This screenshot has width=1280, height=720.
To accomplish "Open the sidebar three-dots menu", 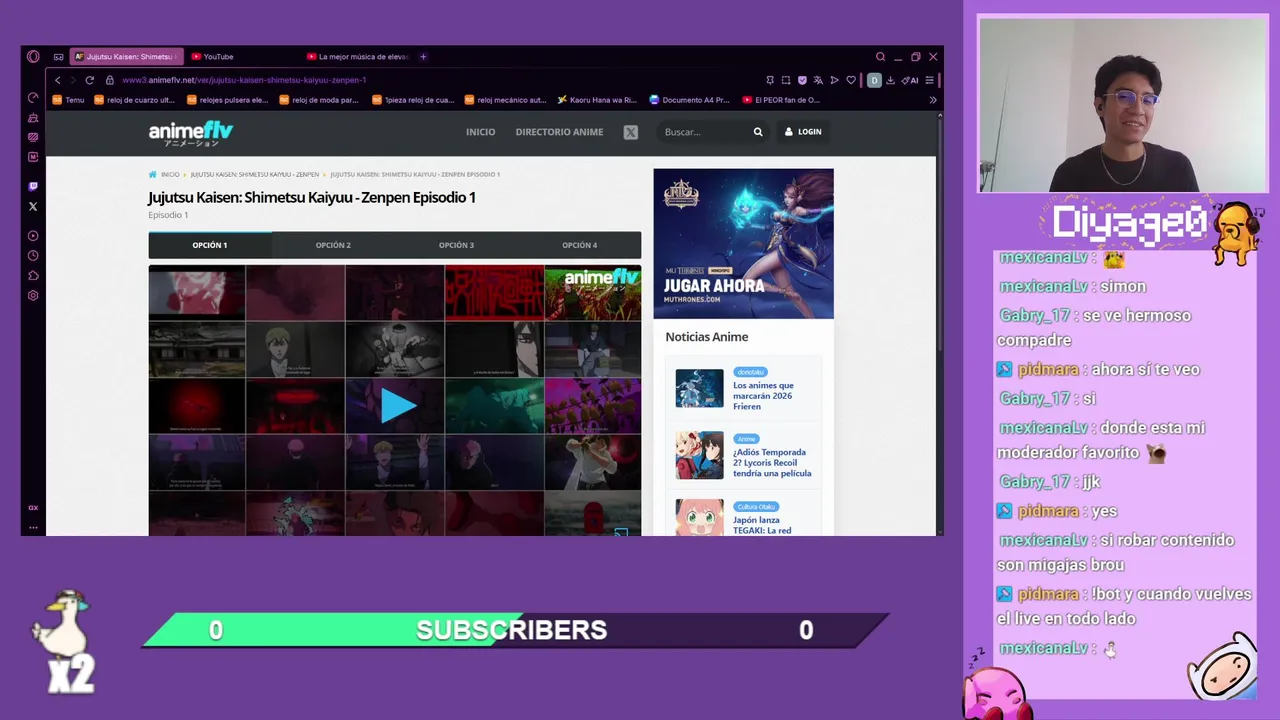I will [x=33, y=527].
